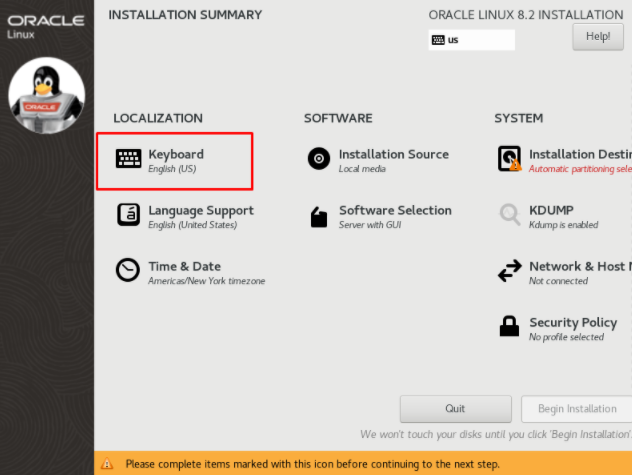Click the 'English (United States)' text
This screenshot has height=475, width=632.
click(193, 225)
